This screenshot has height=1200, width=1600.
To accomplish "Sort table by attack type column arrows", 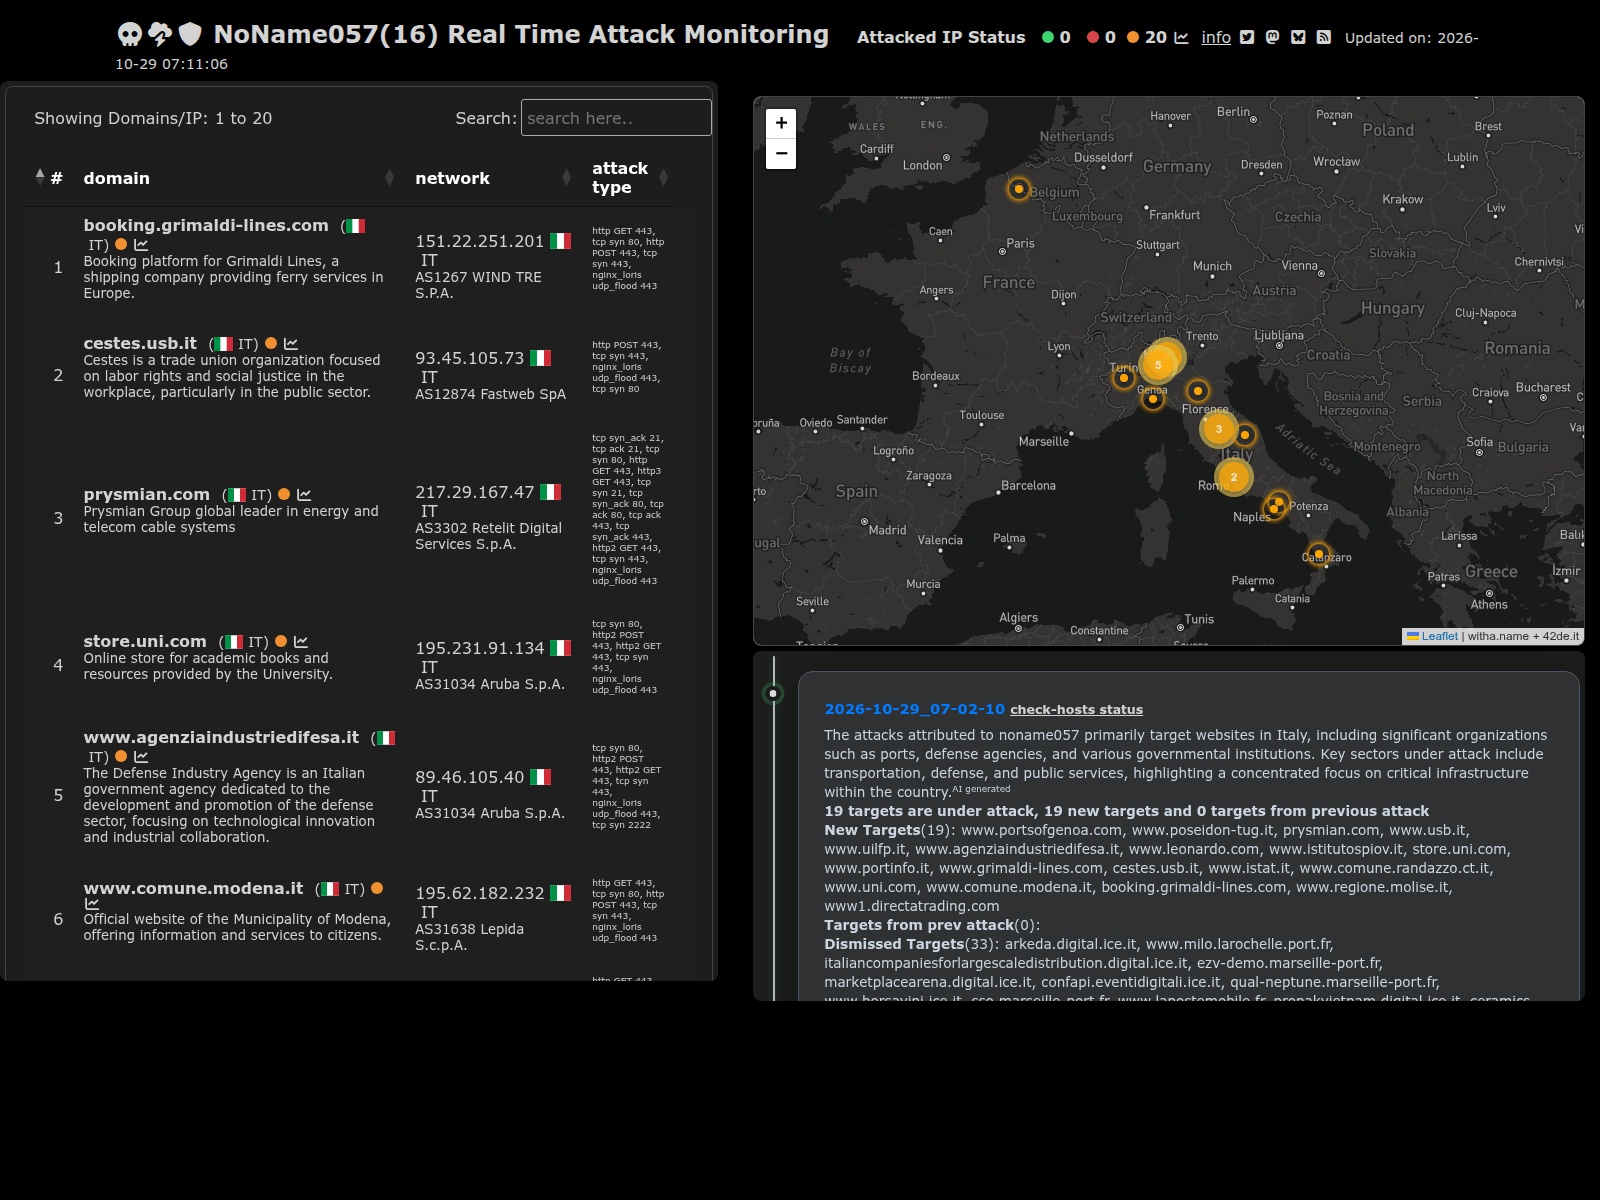I will (663, 178).
